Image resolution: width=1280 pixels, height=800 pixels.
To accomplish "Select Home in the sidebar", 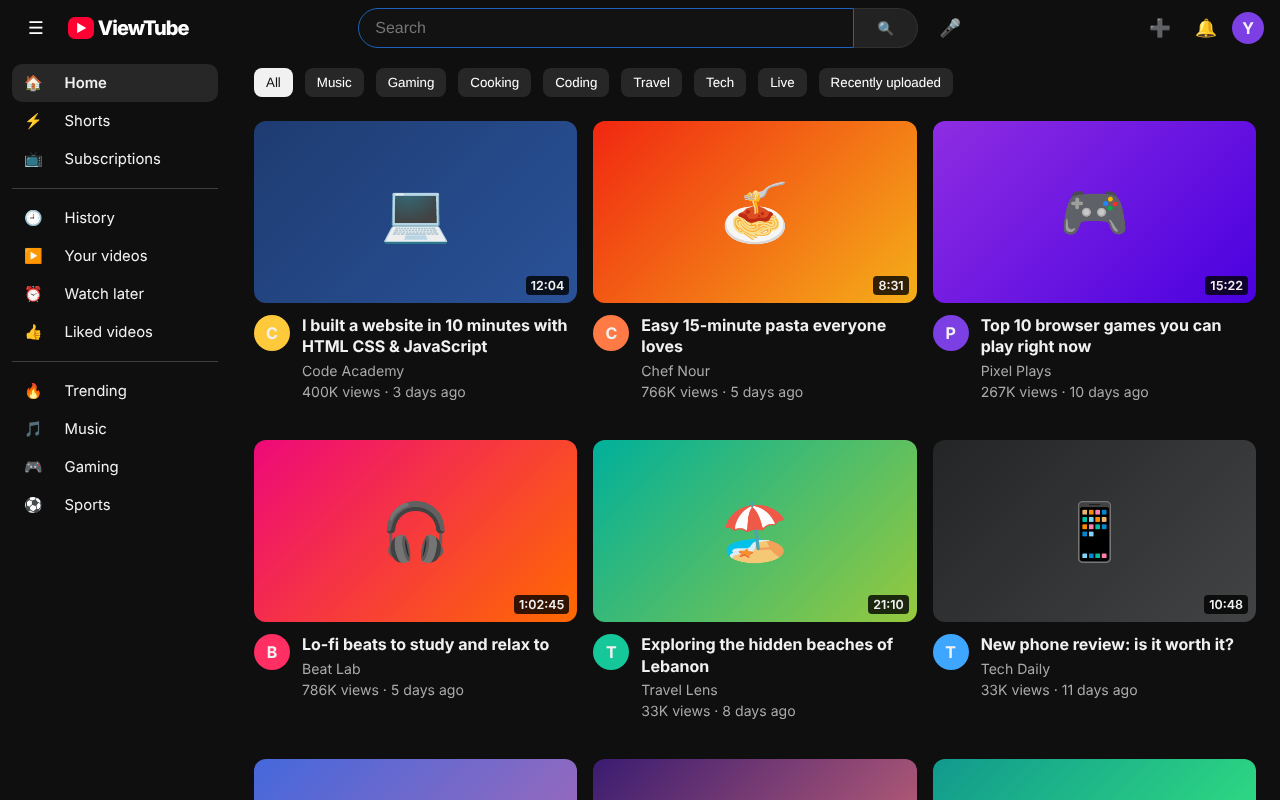I will point(115,83).
